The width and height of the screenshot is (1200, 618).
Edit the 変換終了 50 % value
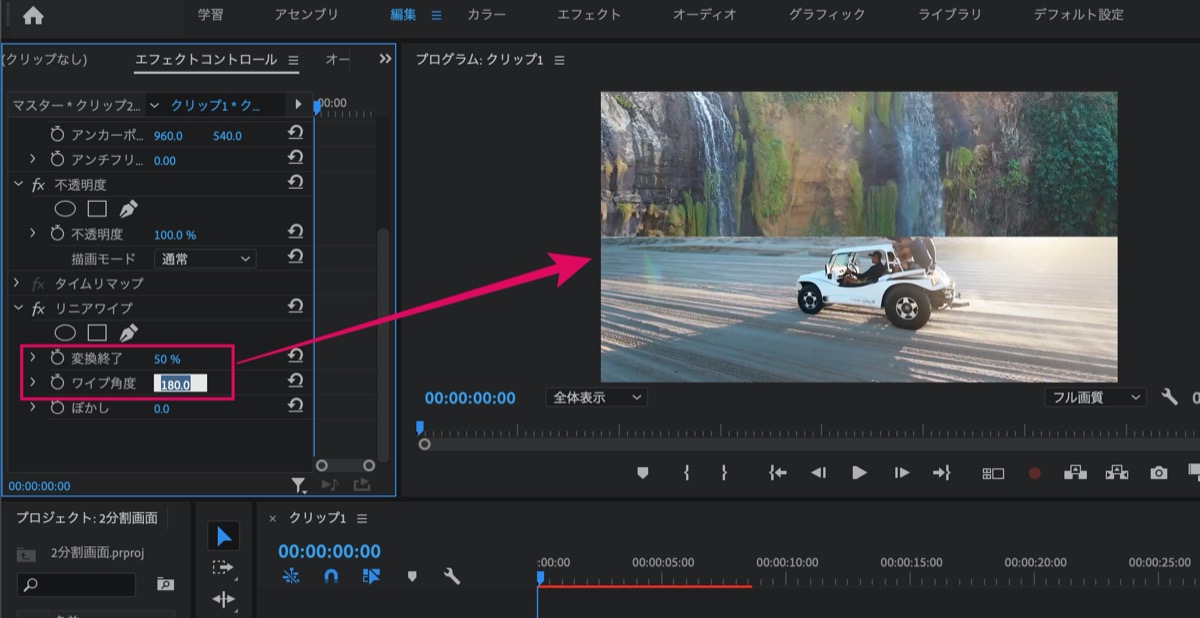click(167, 359)
